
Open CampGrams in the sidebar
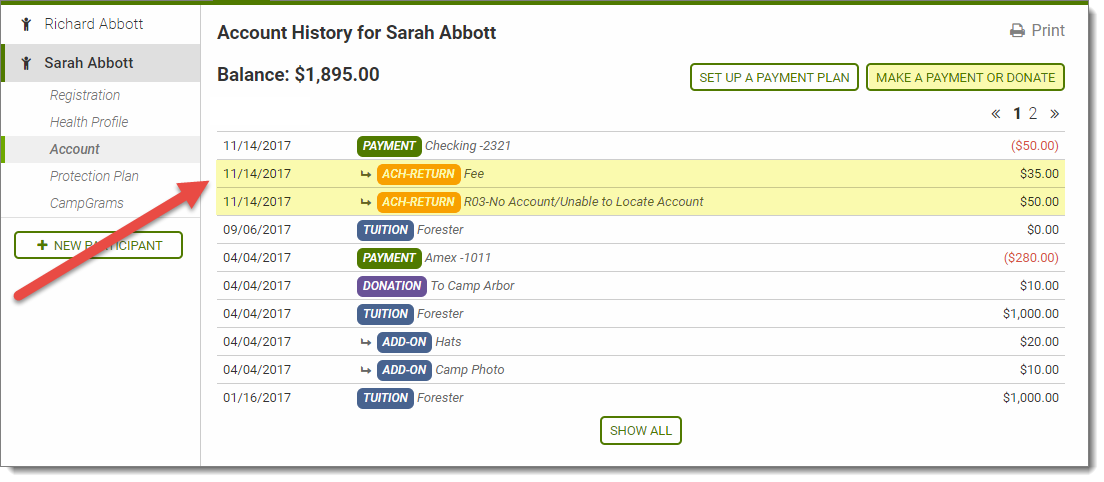(87, 203)
